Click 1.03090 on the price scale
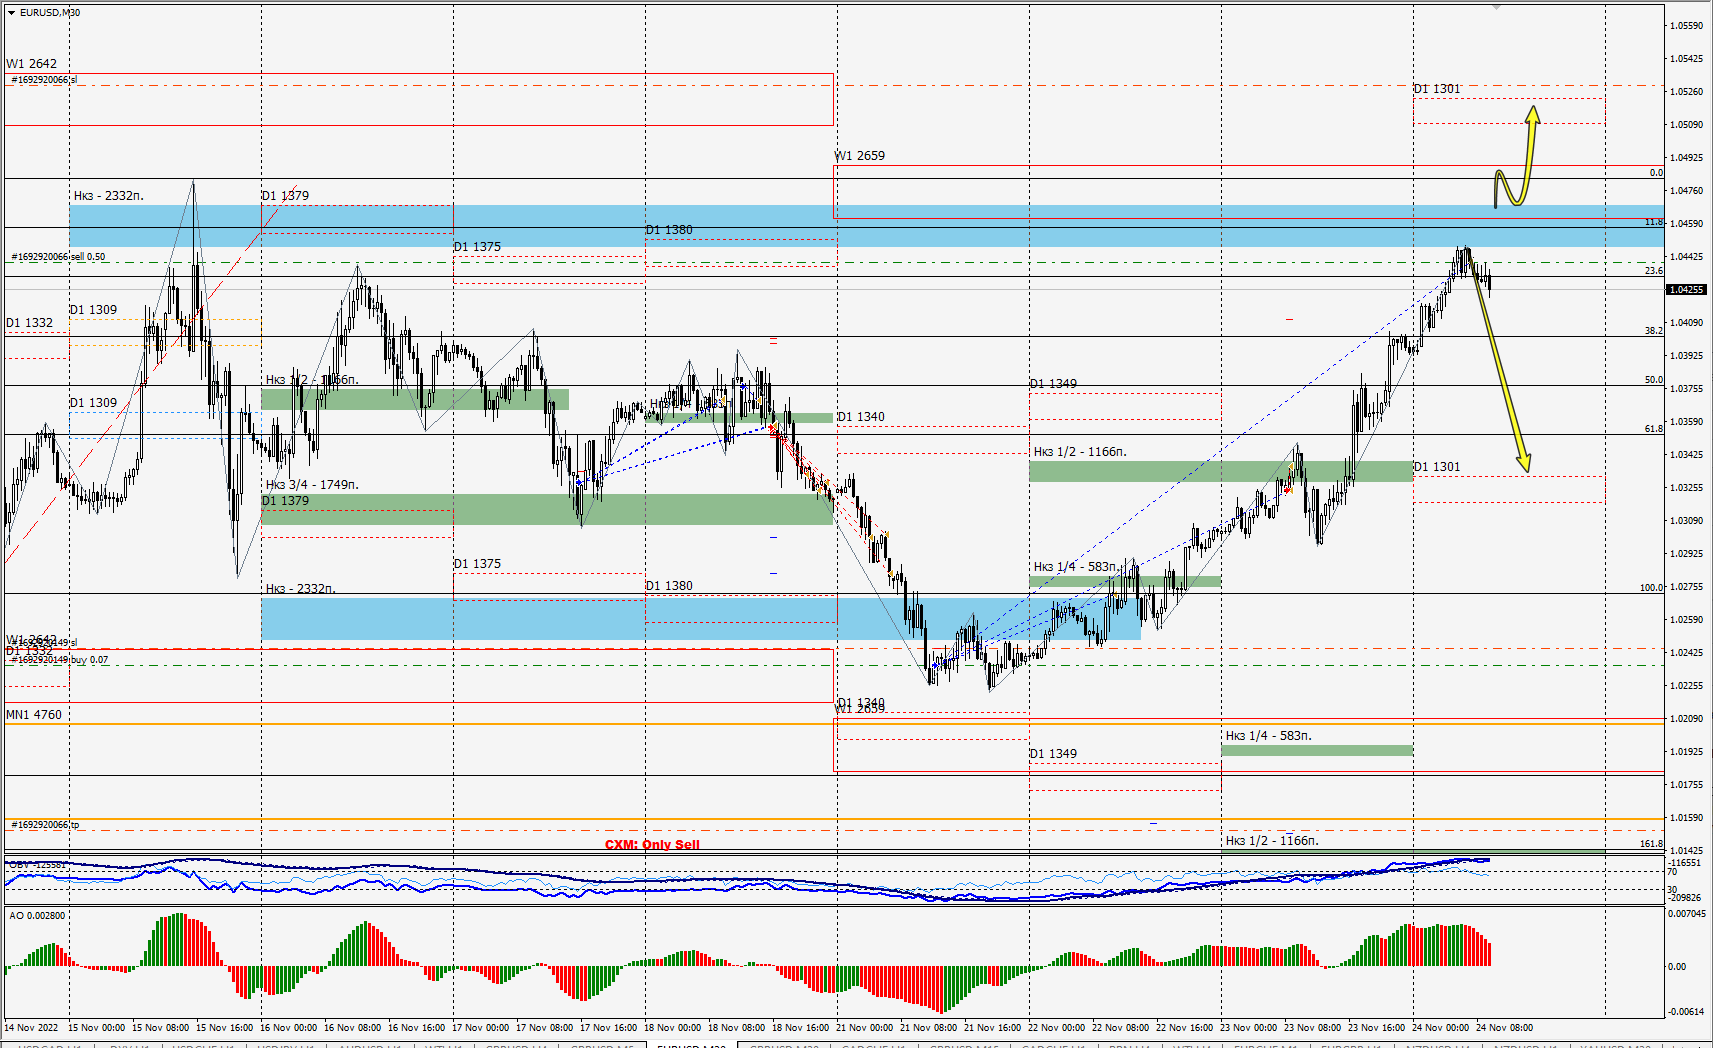The height and width of the screenshot is (1048, 1713). pos(1687,521)
